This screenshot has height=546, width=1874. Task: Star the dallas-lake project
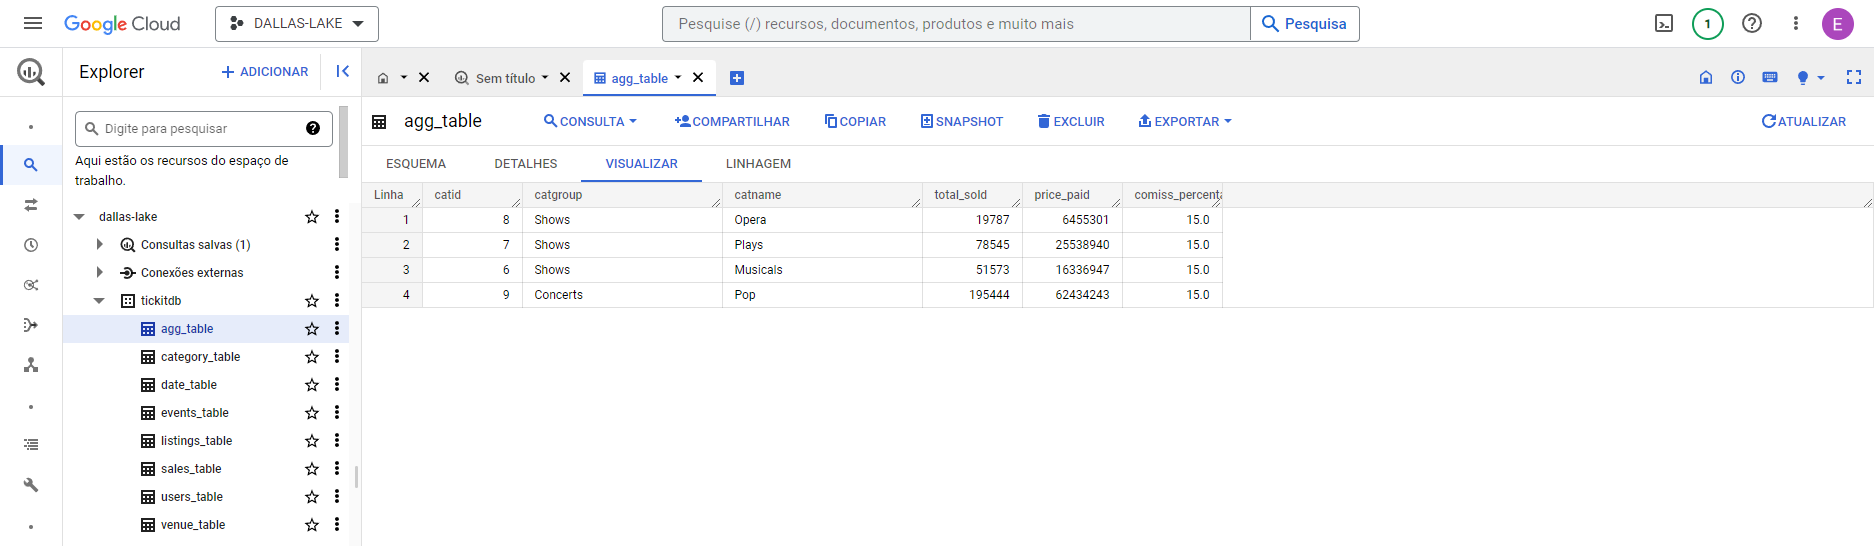pyautogui.click(x=312, y=217)
